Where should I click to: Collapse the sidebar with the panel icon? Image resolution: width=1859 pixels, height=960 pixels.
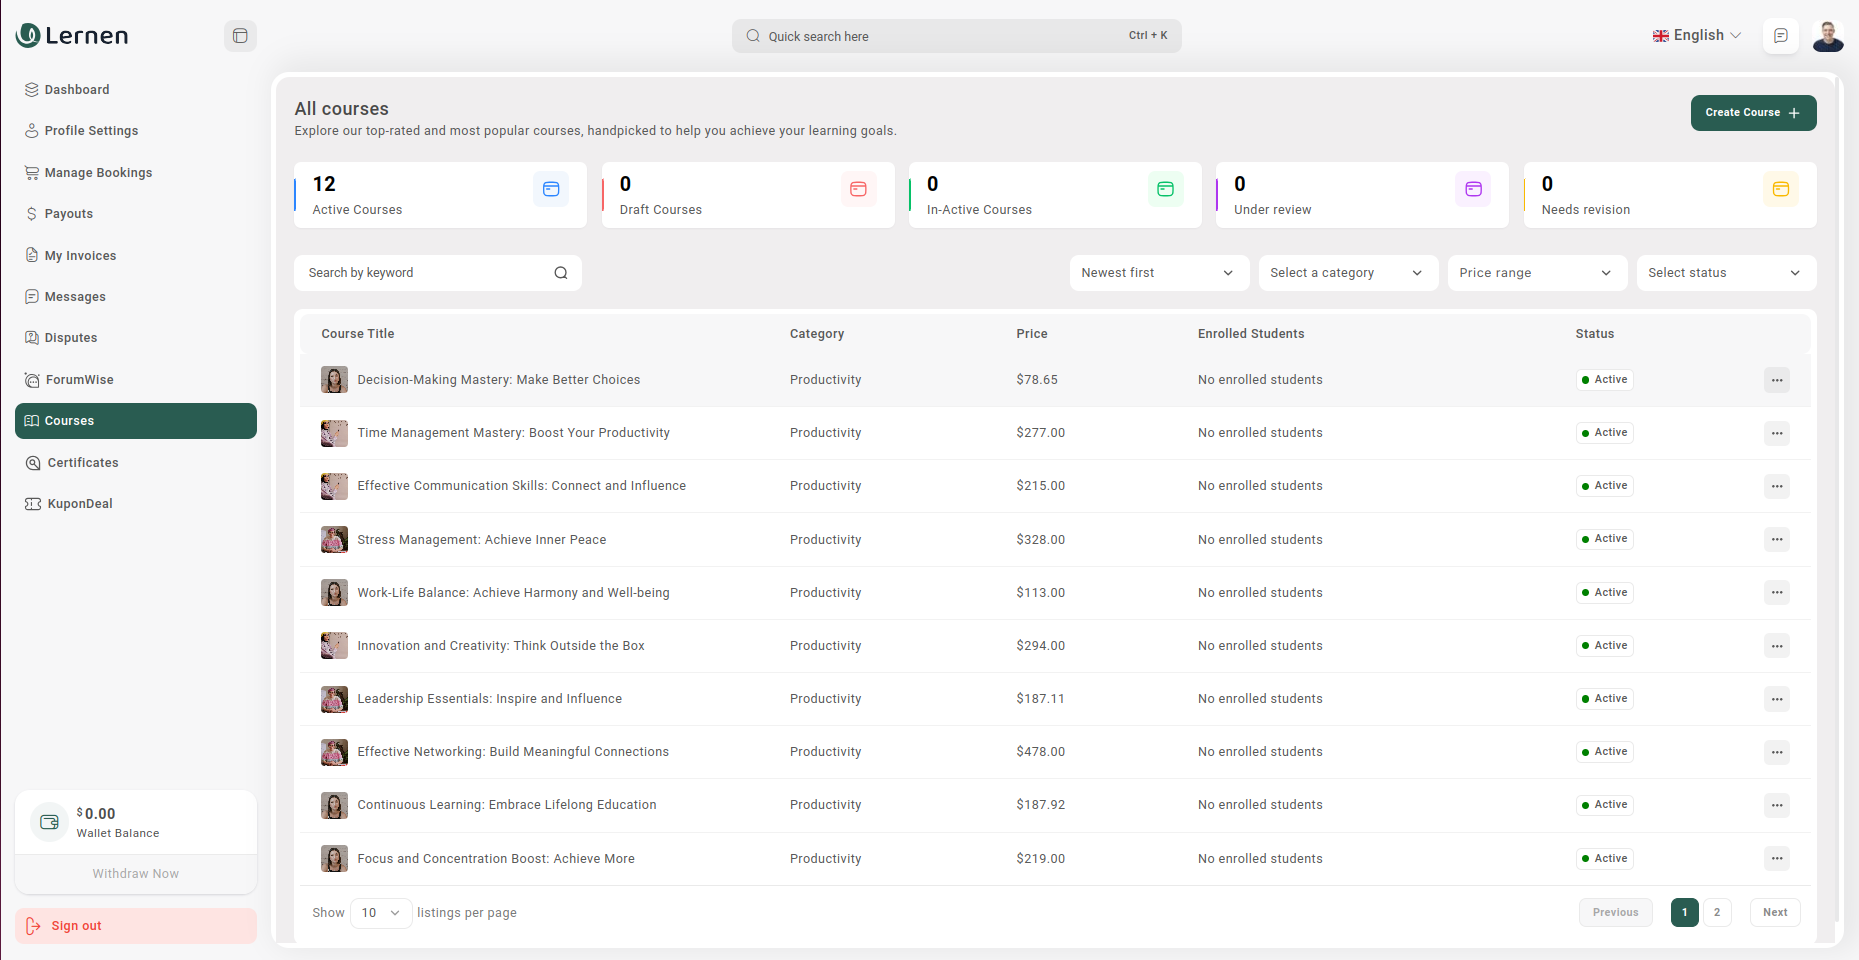[x=240, y=36]
